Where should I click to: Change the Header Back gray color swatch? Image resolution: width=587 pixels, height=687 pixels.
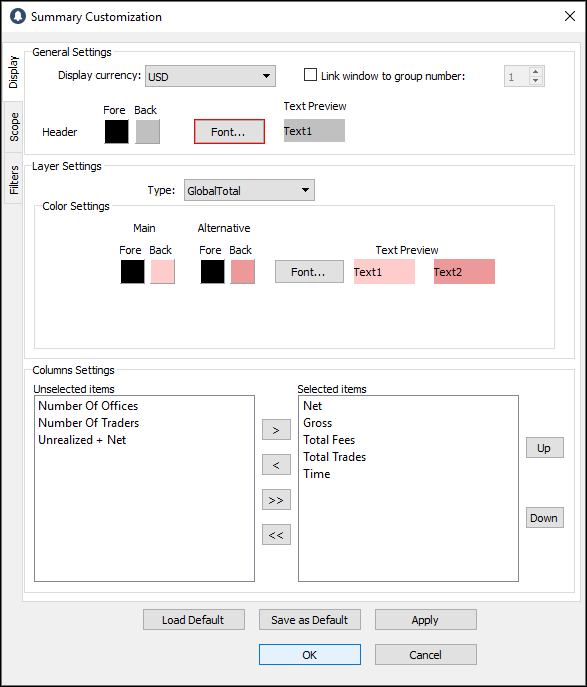148,131
